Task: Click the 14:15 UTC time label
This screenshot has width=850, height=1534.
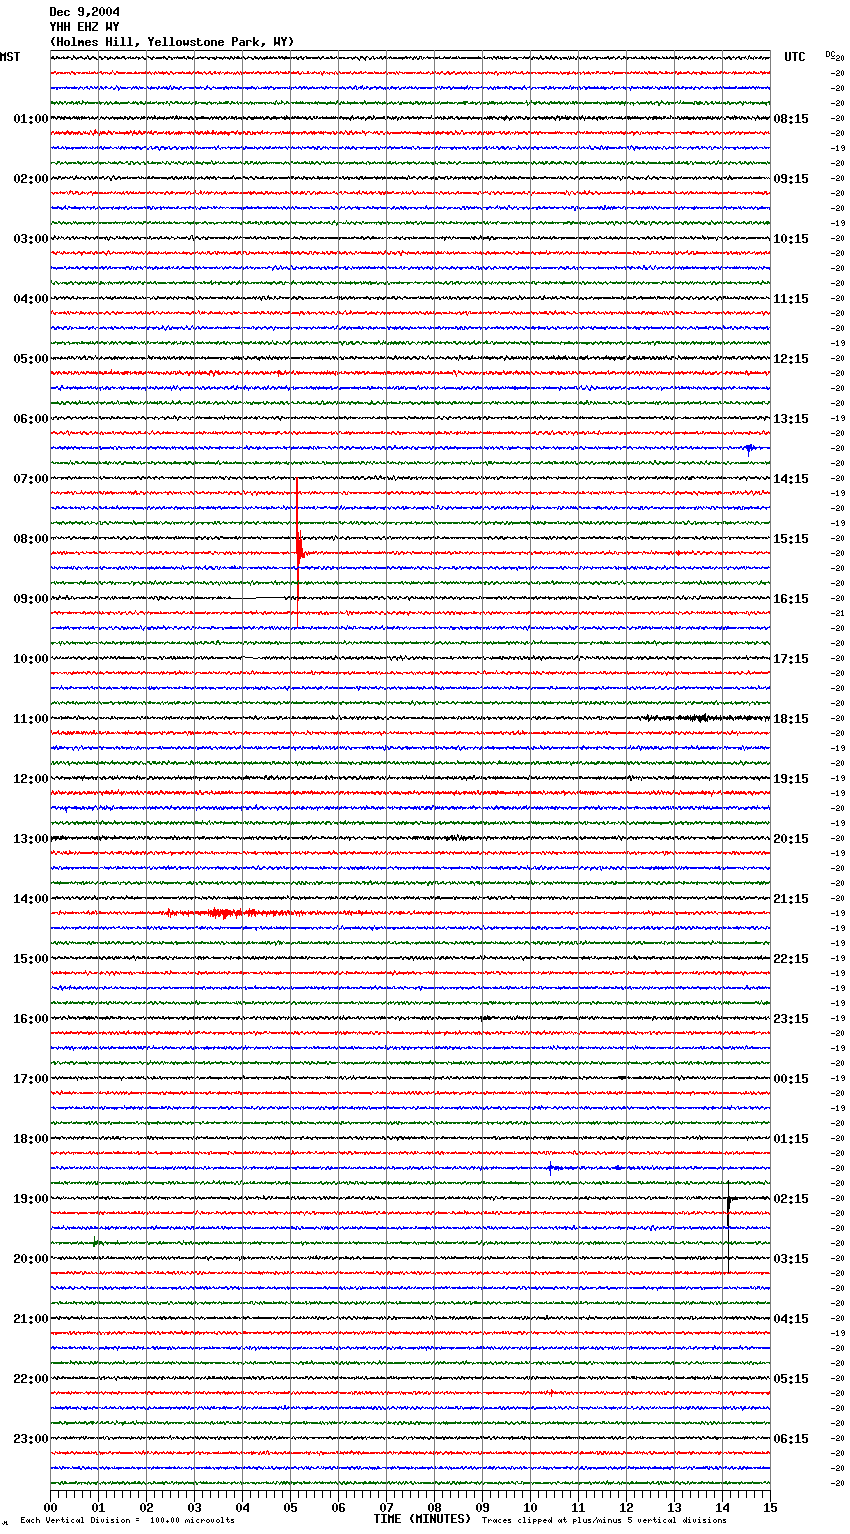Action: 791,479
